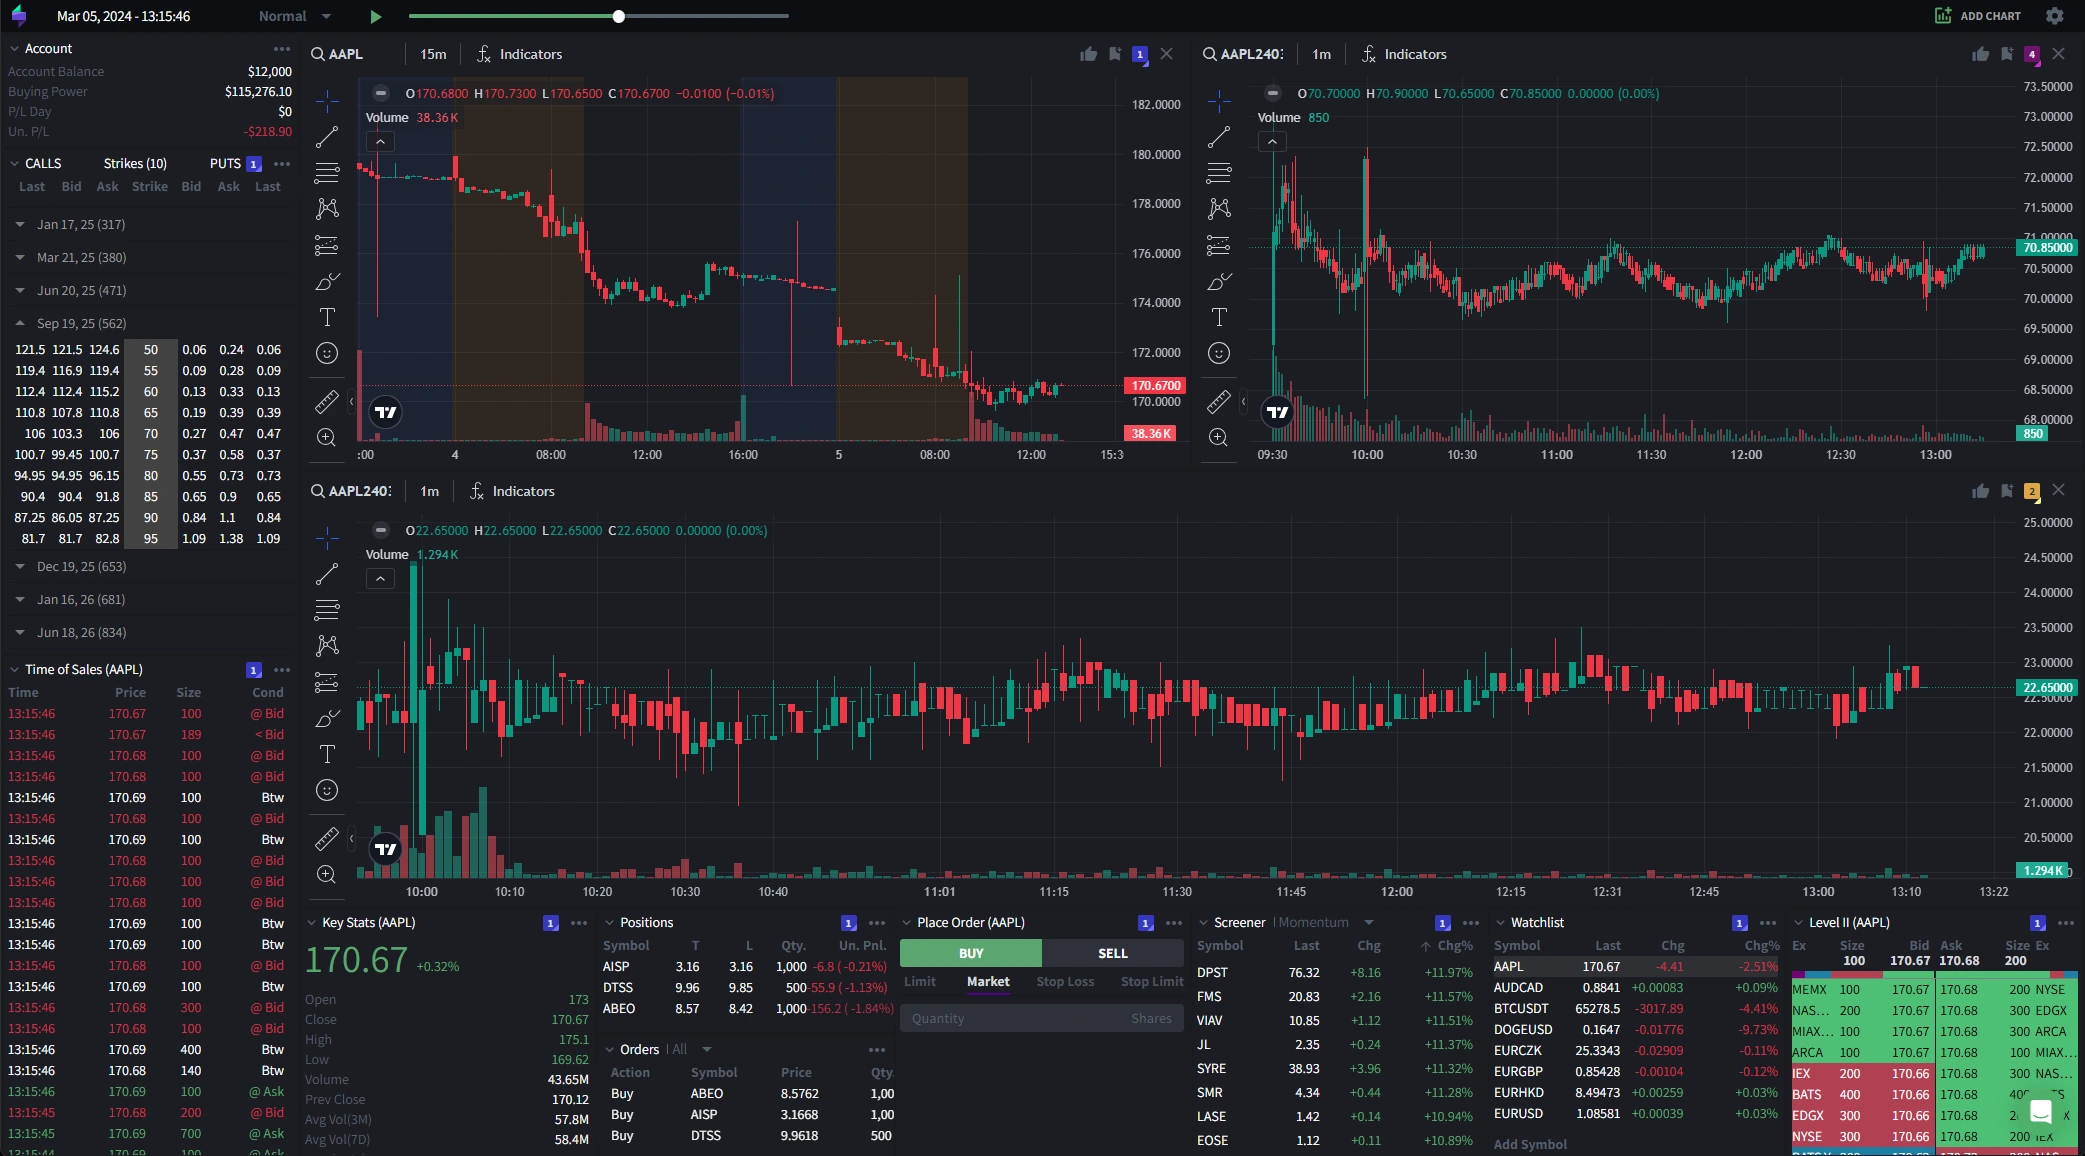Select brush tool in AAPL 15m chart

[x=327, y=281]
